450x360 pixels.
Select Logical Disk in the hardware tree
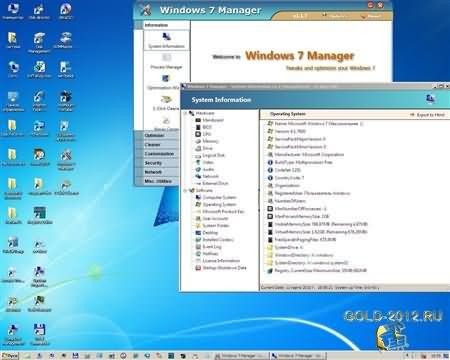click(210, 155)
